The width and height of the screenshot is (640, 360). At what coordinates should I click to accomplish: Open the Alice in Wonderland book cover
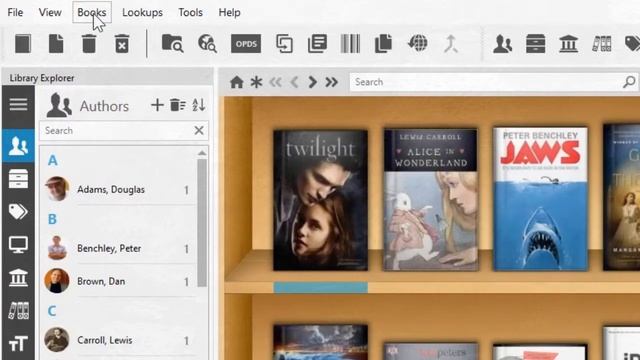[x=431, y=200]
